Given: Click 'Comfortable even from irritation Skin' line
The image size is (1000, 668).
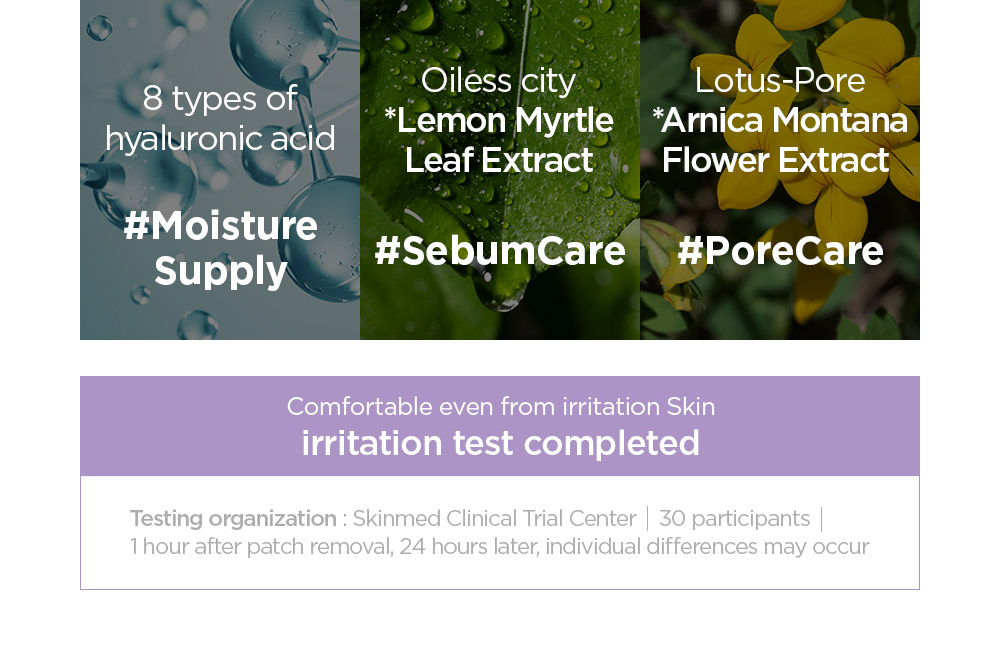Looking at the screenshot, I should click(x=501, y=406).
